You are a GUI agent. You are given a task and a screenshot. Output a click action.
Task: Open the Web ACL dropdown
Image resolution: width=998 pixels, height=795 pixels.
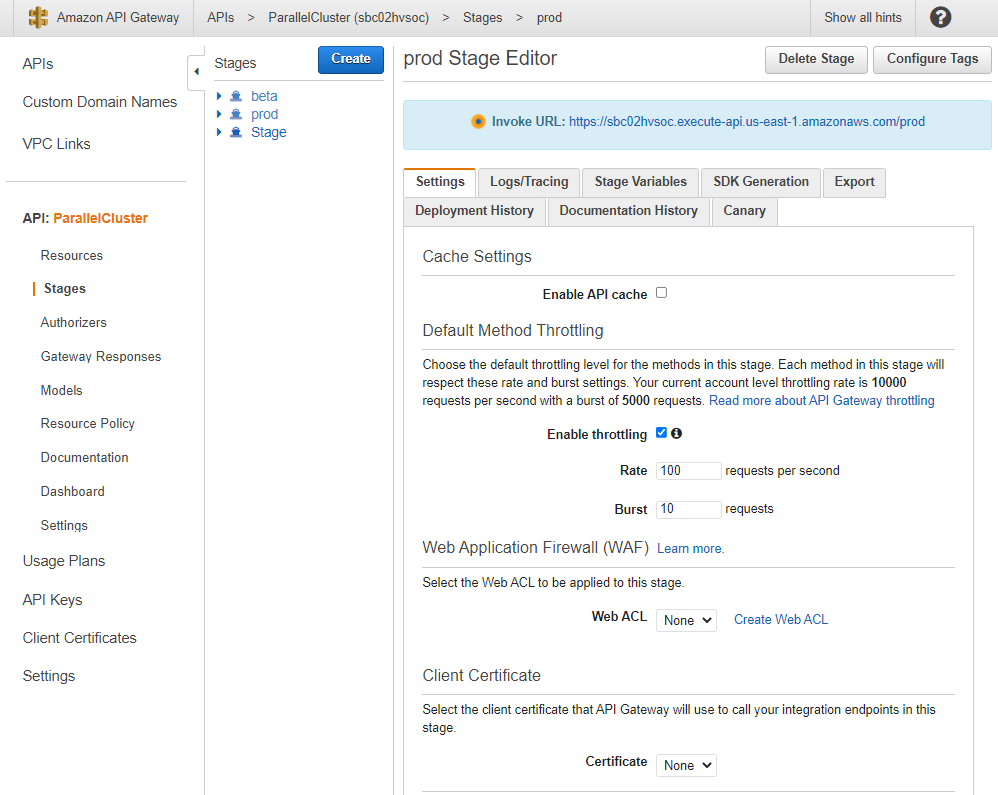click(x=686, y=620)
